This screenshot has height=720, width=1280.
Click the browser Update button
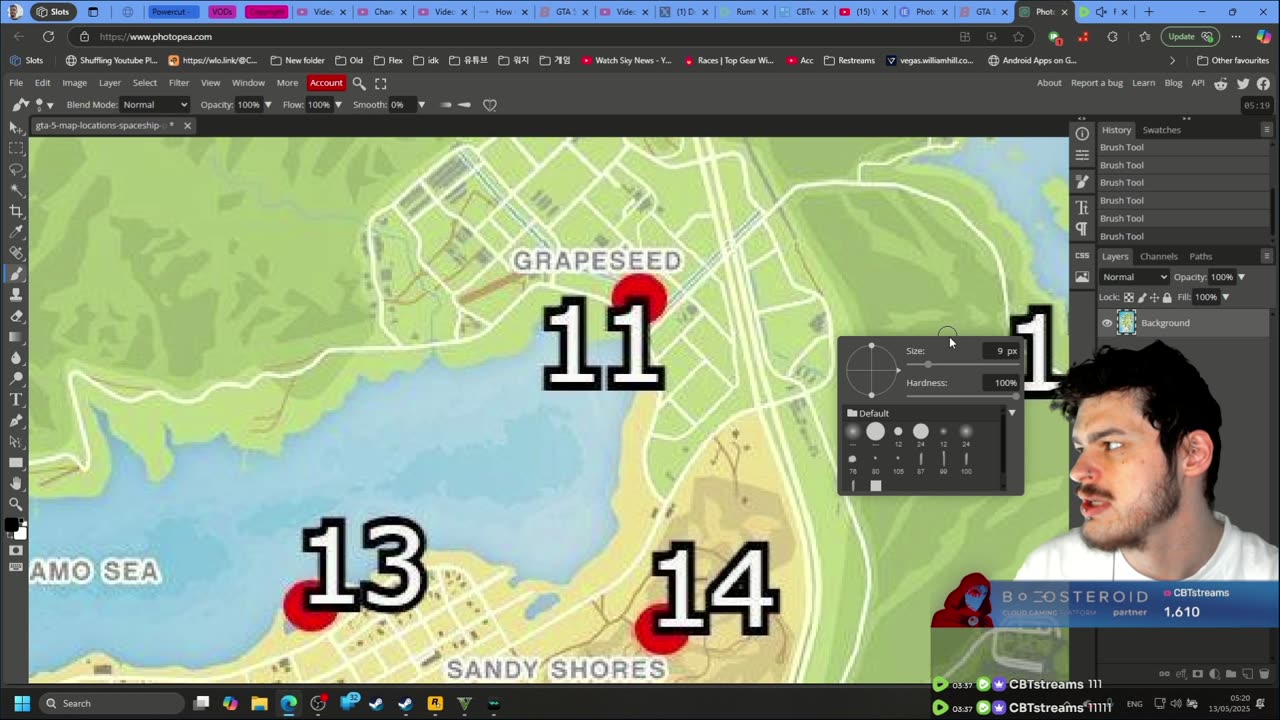pos(1190,37)
